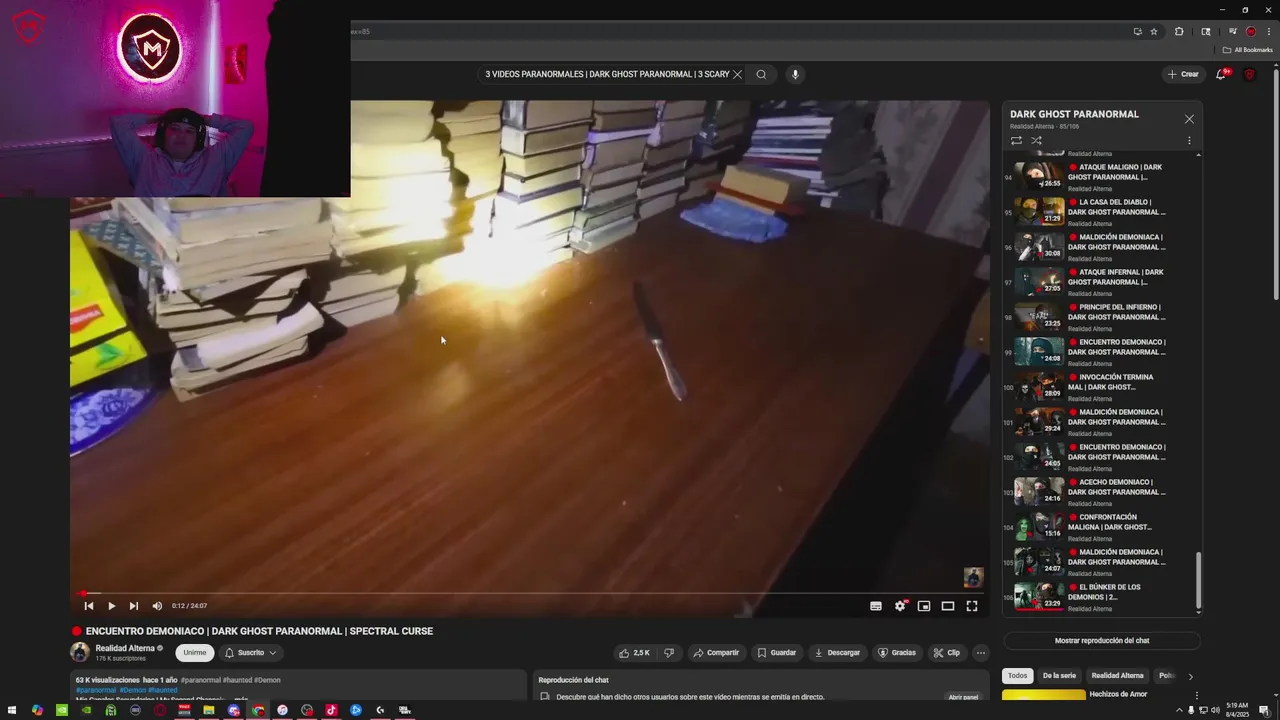The height and width of the screenshot is (720, 1280).
Task: Close the DARK GHOST PARANORMAL playlist panel
Action: [x=1189, y=119]
